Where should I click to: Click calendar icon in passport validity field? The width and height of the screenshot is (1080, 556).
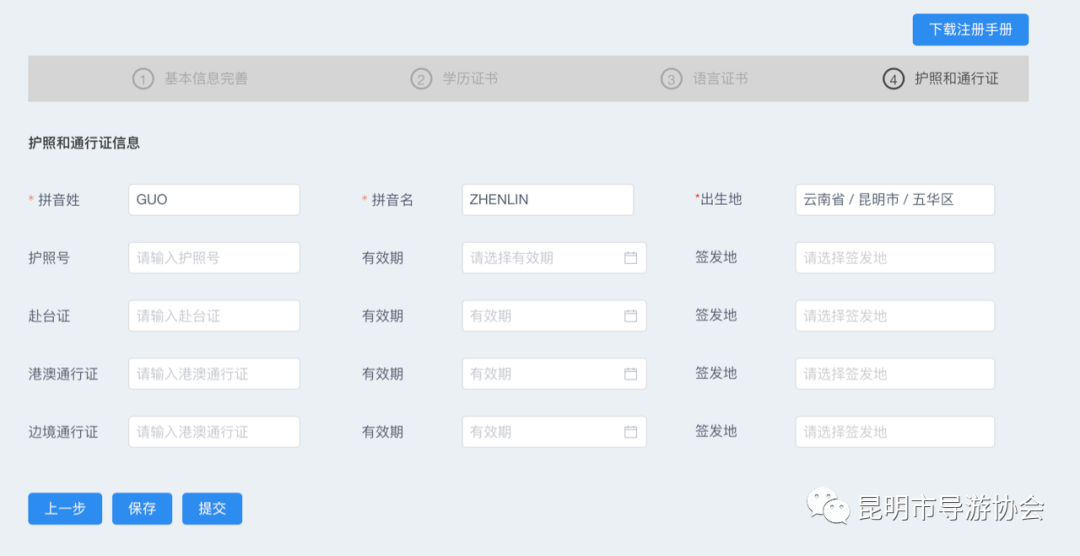click(630, 258)
